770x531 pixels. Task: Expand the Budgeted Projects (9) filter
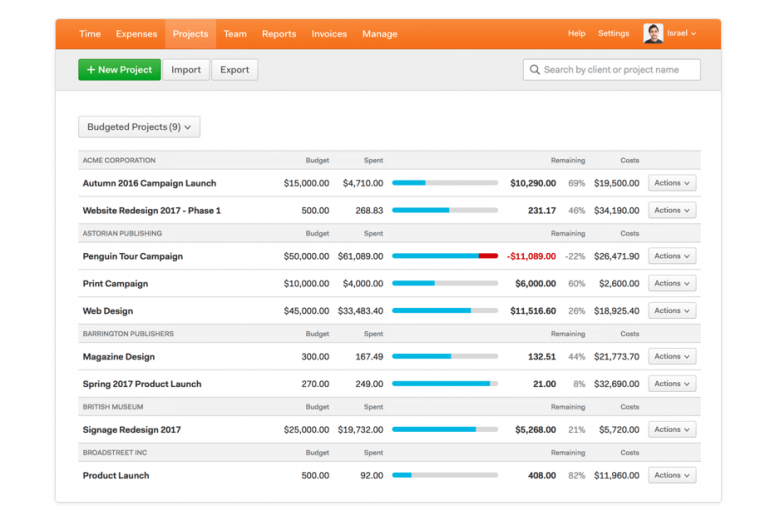tap(139, 127)
